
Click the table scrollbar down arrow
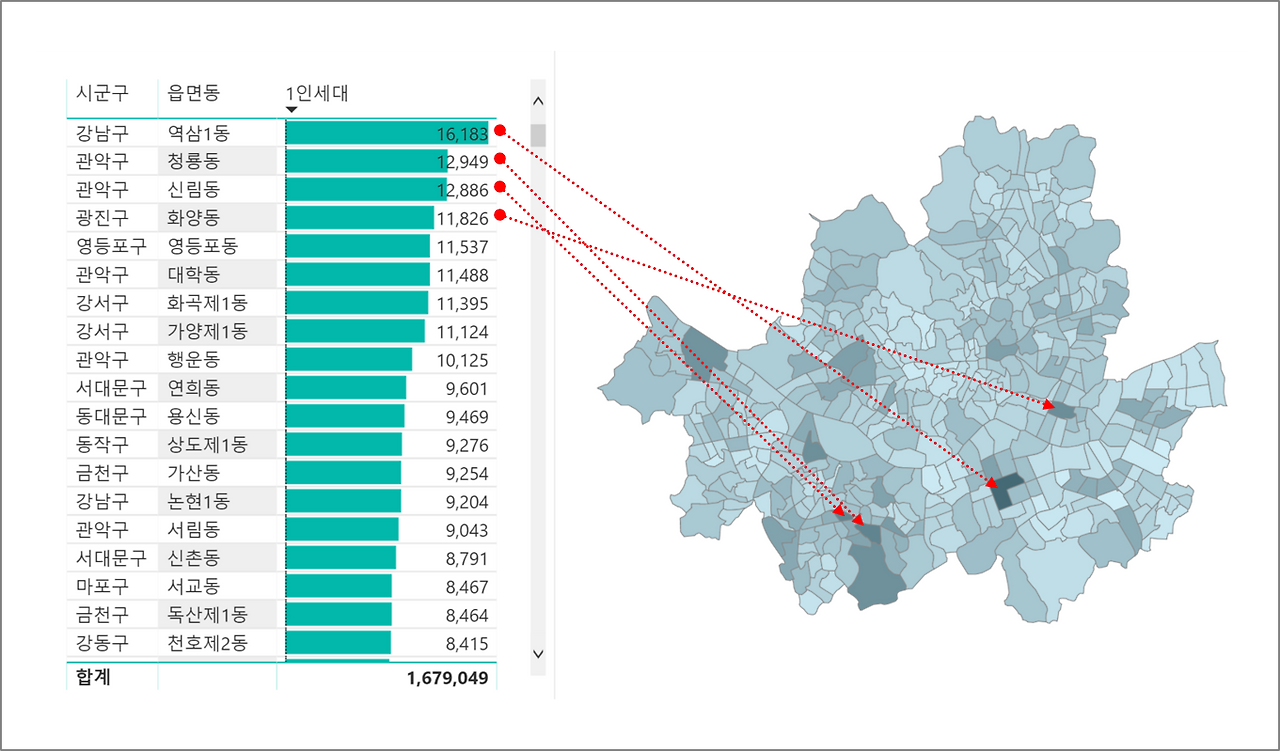(538, 654)
